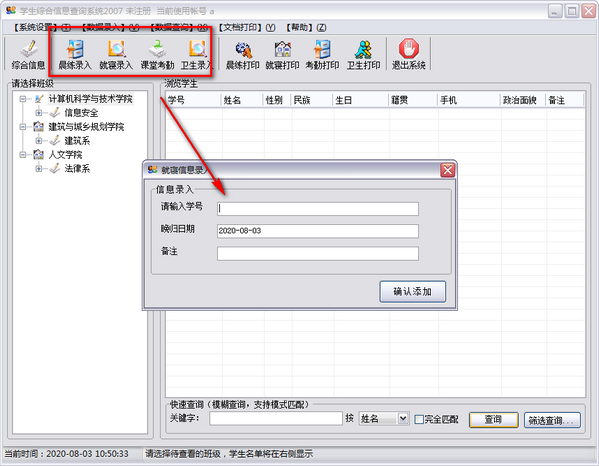
Task: Open the 【文档打印】 menu
Action: click(247, 28)
